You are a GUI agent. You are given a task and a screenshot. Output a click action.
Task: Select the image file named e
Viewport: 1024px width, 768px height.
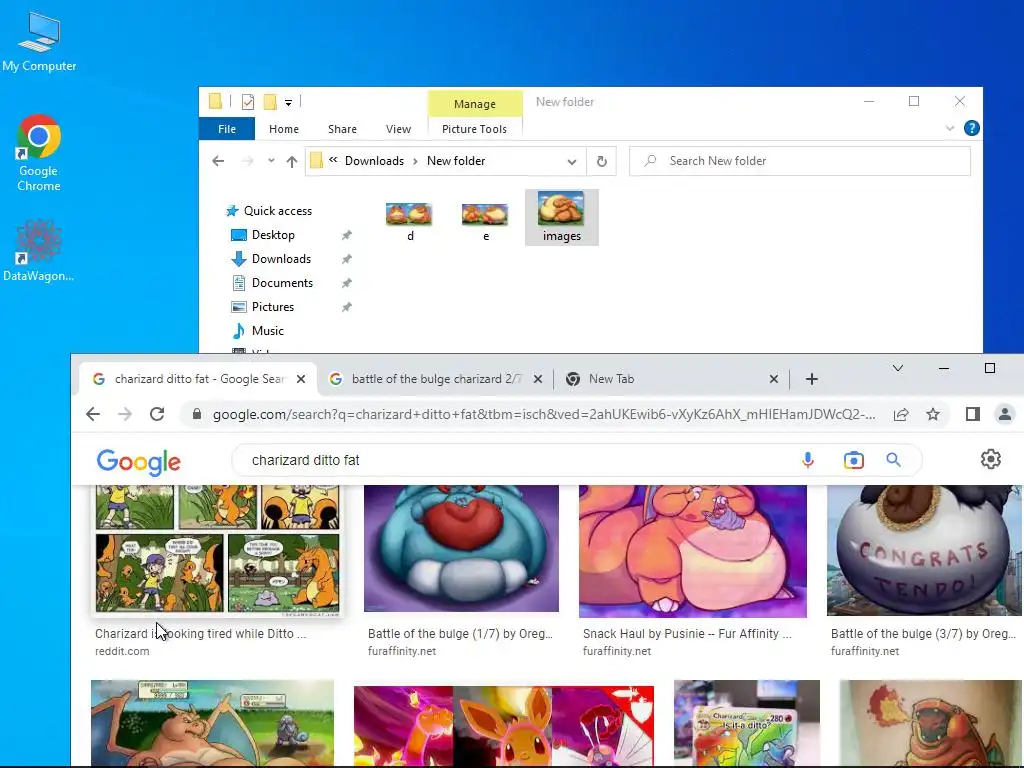(485, 219)
